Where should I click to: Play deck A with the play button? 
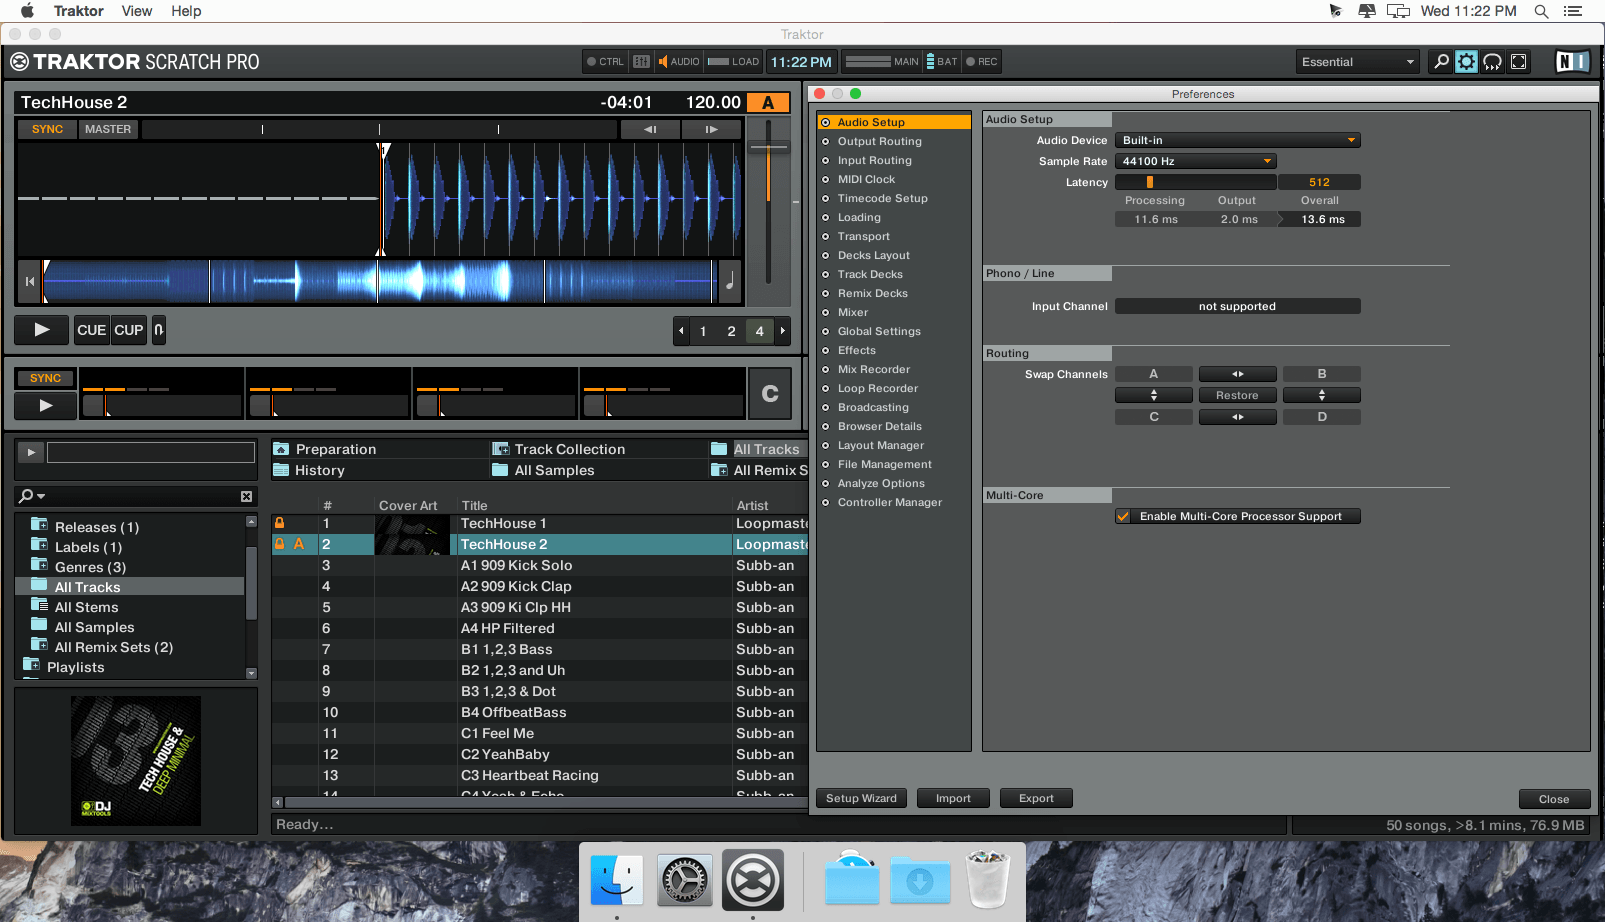coord(42,330)
